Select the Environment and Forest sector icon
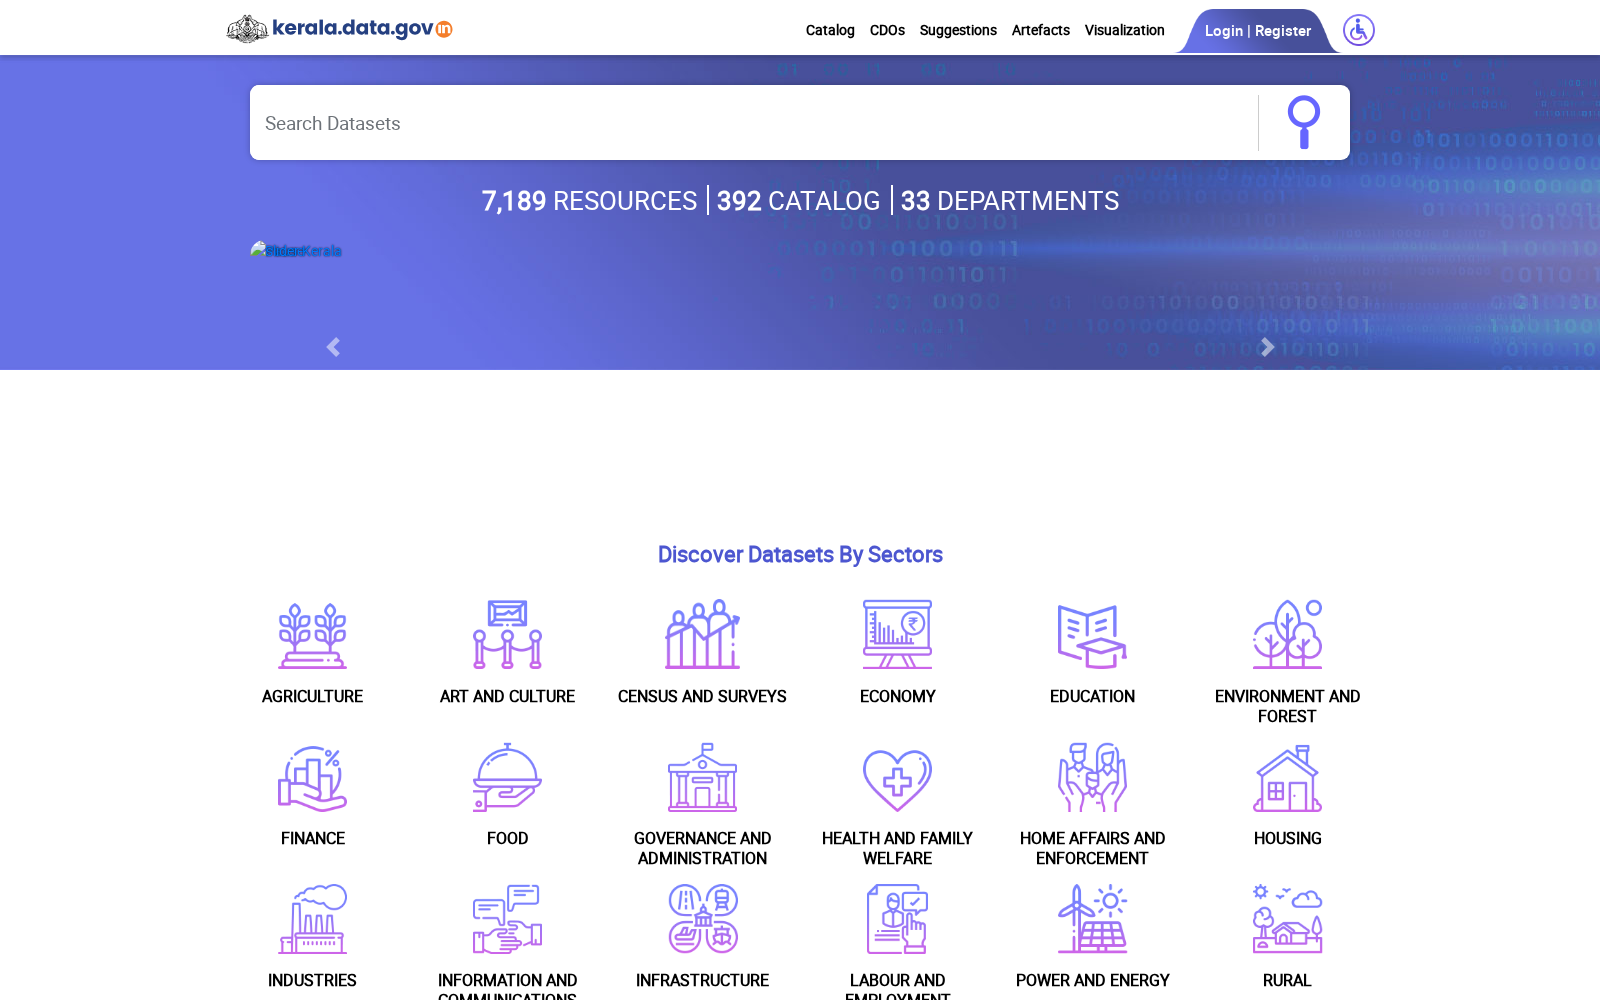Image resolution: width=1600 pixels, height=1000 pixels. [x=1287, y=634]
